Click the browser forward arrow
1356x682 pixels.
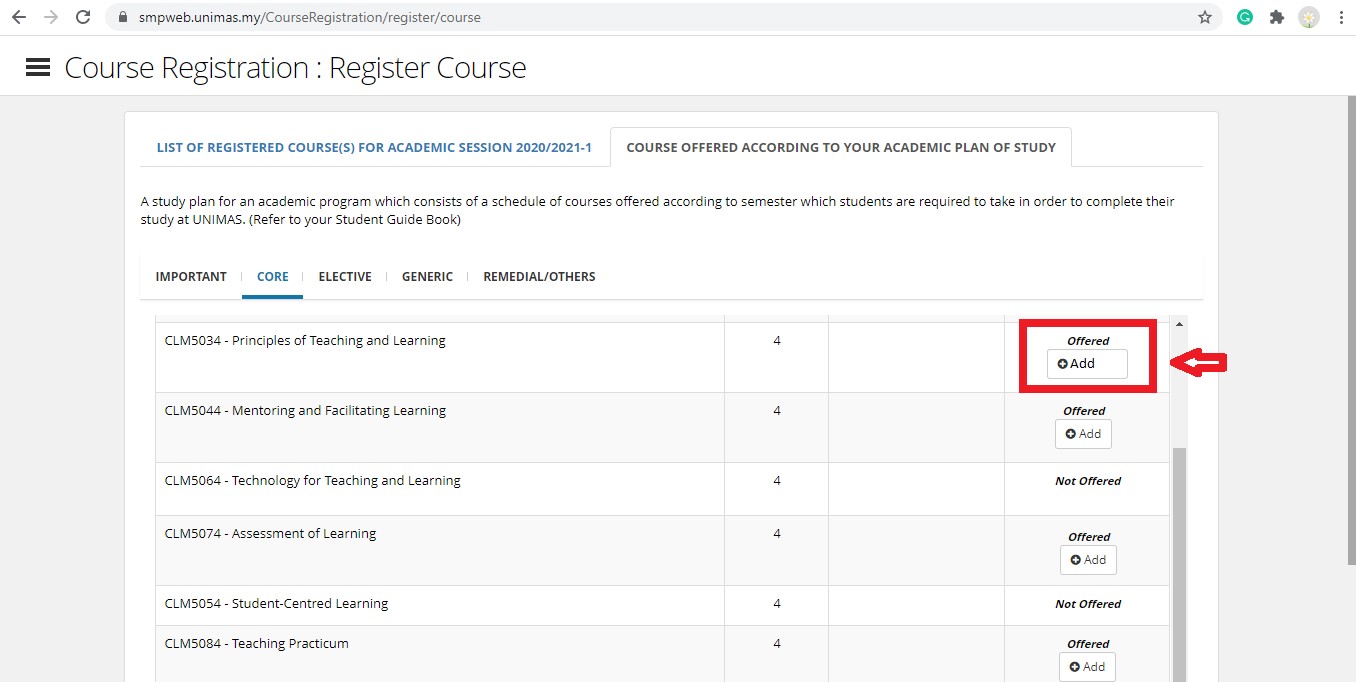coord(51,17)
